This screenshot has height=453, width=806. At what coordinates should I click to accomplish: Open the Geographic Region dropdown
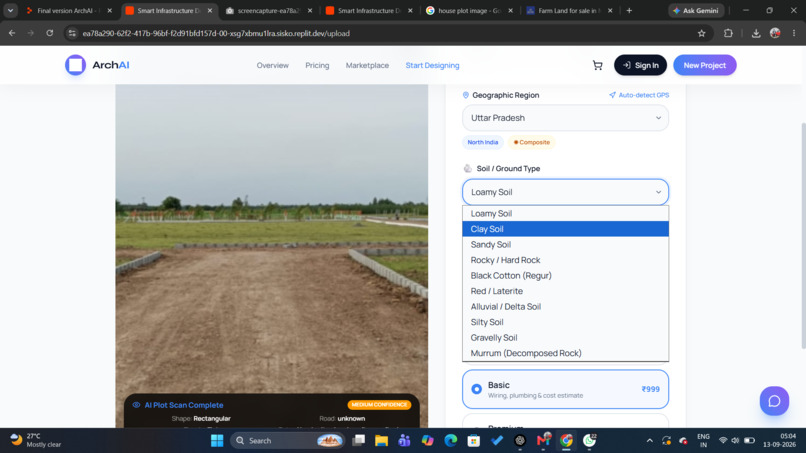565,118
